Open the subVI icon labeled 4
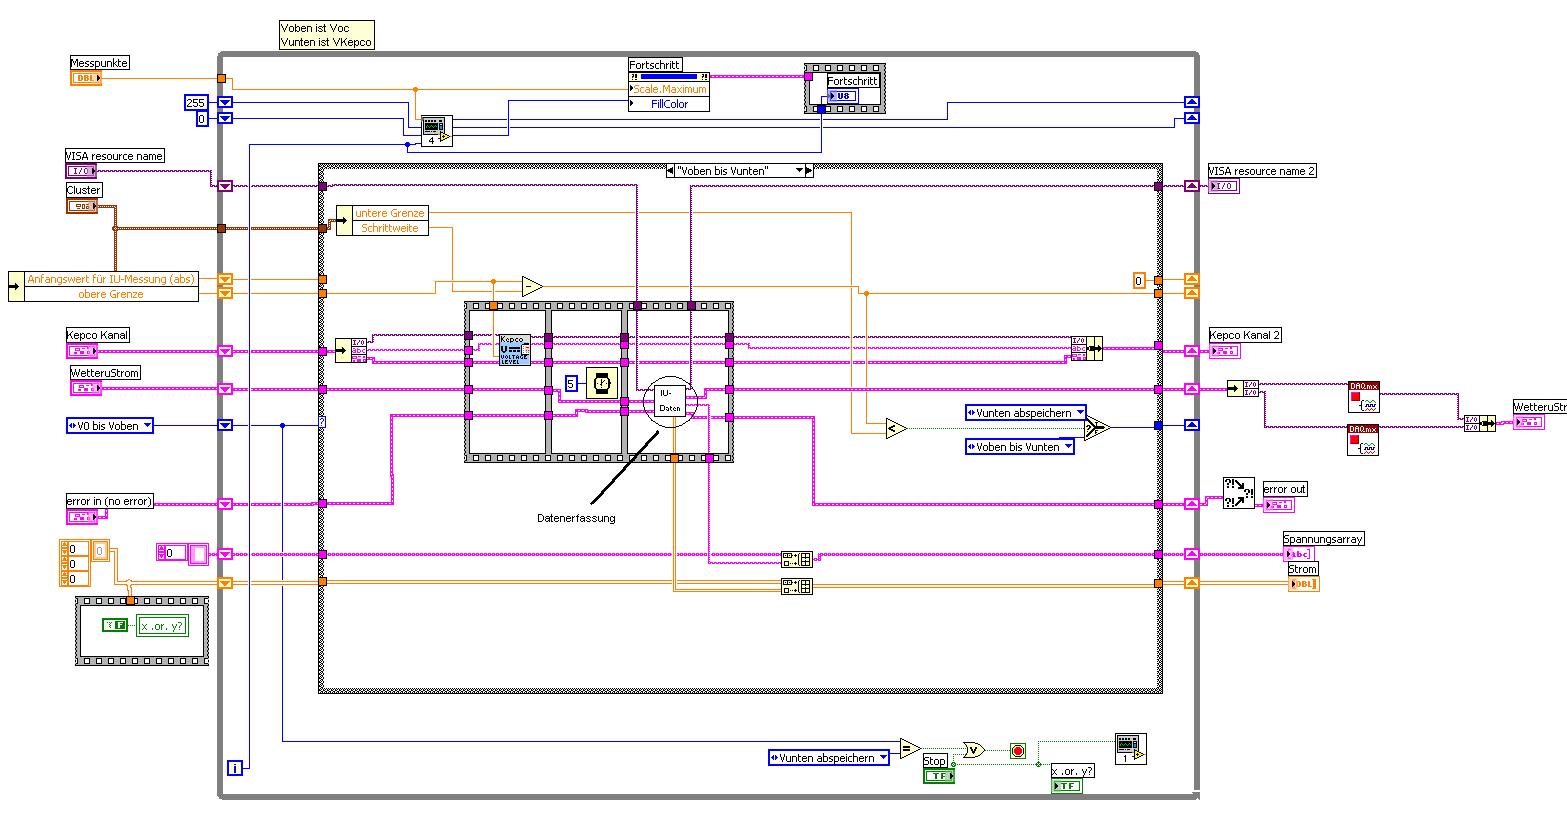Screen dimensions: 1567x827 pyautogui.click(x=437, y=130)
